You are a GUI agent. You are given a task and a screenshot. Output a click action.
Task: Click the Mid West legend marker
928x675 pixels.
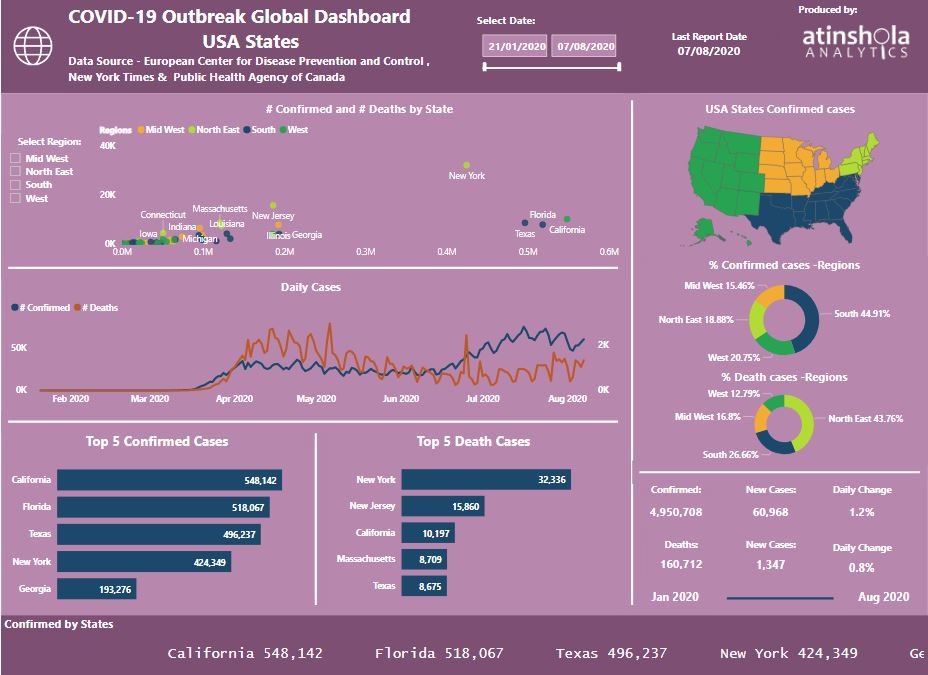coord(141,130)
